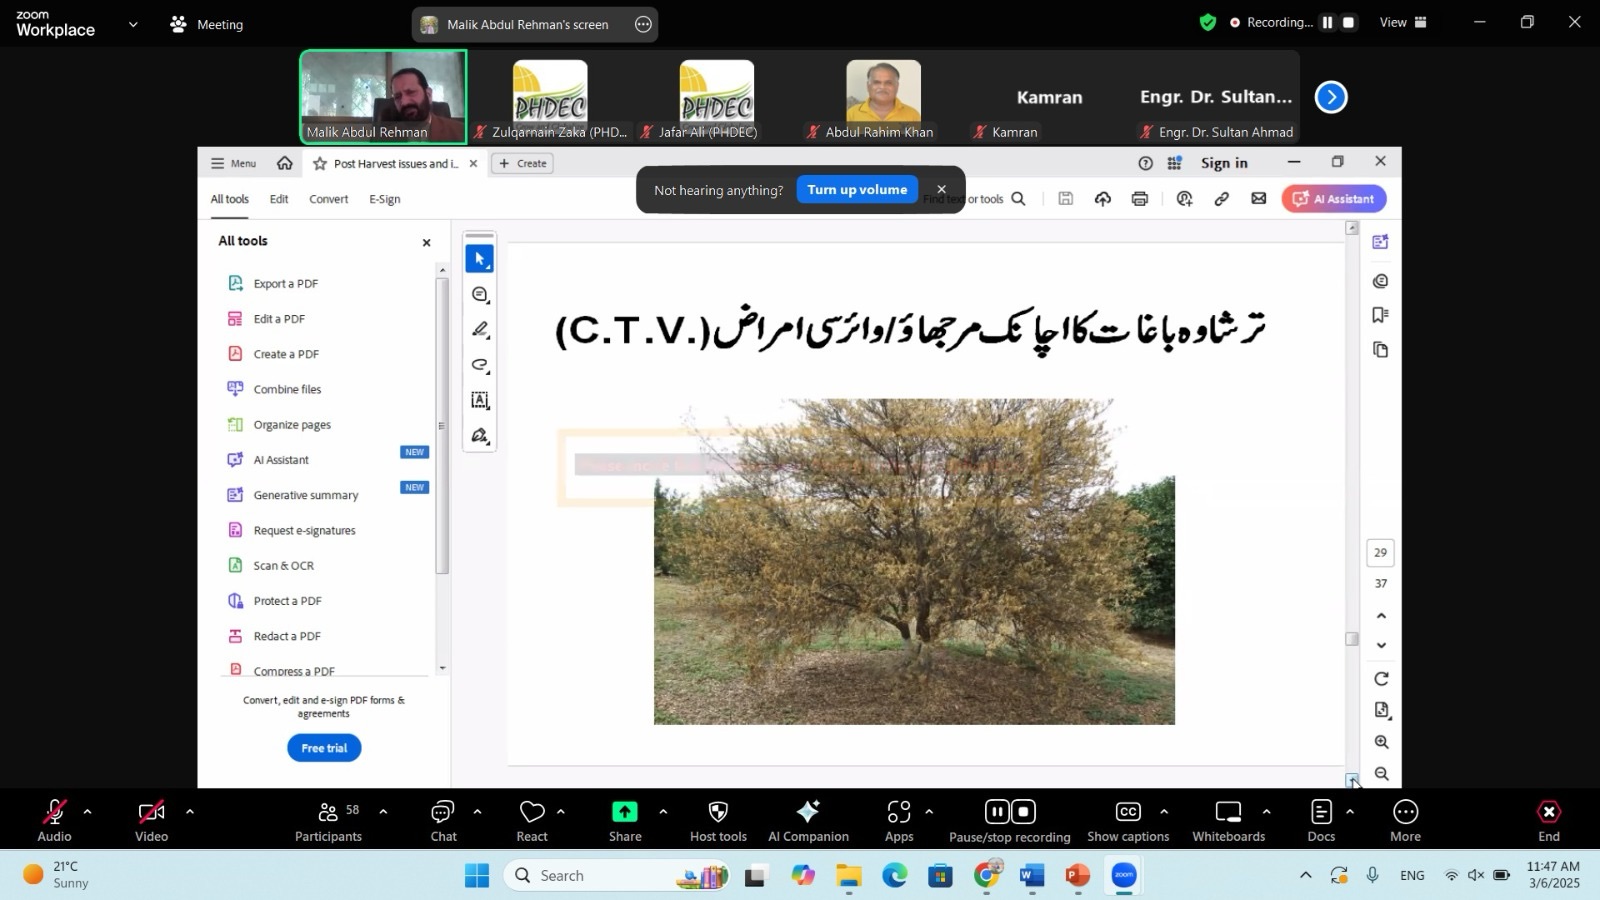Expand the video options arrow
The height and width of the screenshot is (900, 1600).
click(x=190, y=812)
